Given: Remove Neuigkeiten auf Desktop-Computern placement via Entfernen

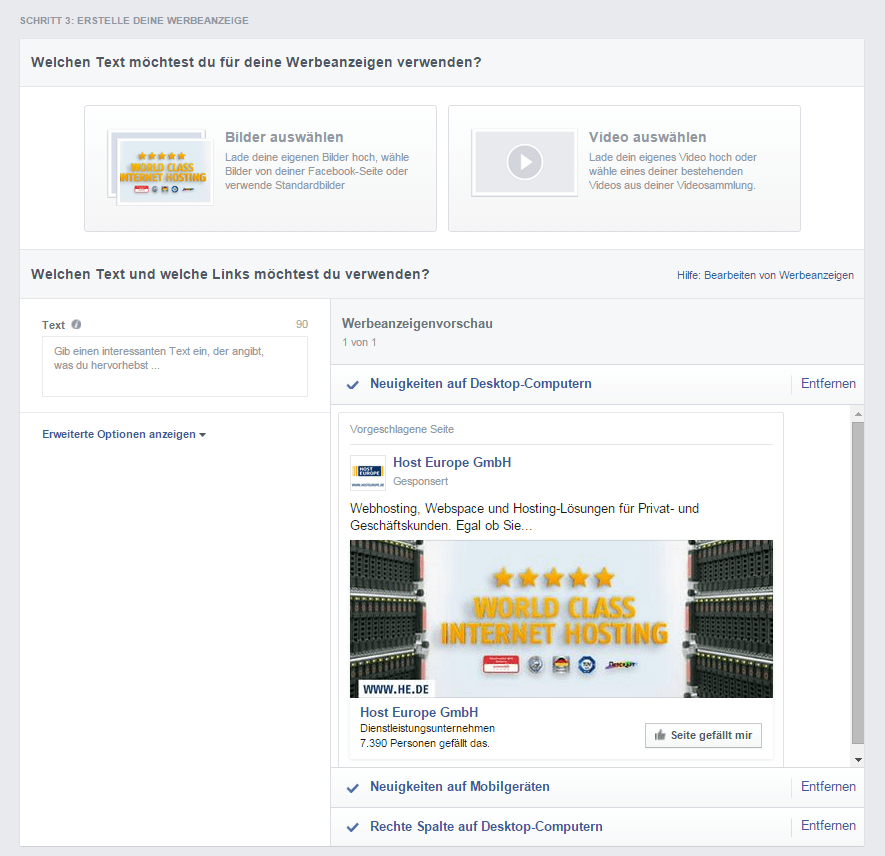Looking at the screenshot, I should coord(828,384).
